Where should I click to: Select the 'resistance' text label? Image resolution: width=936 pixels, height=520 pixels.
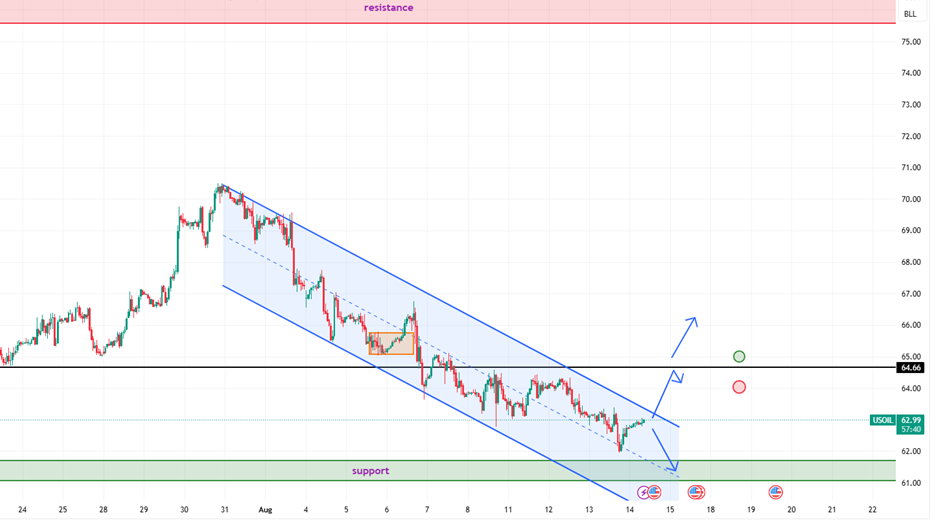pos(389,8)
